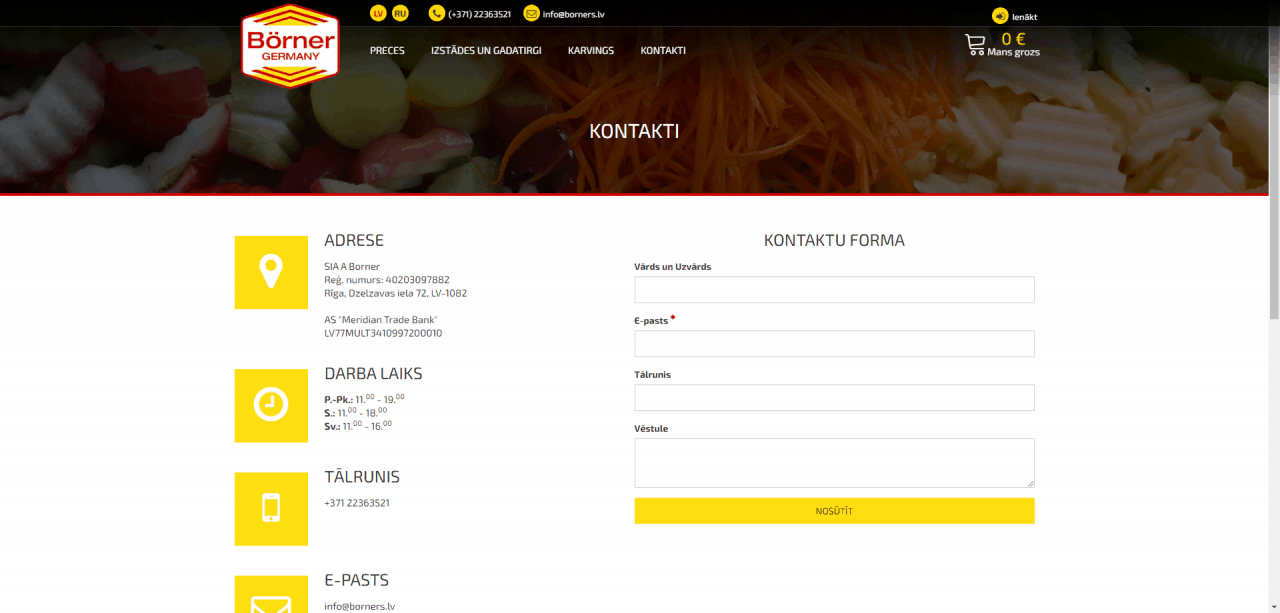This screenshot has width=1280, height=613.
Task: Click the clock Darba laiks icon
Action: pyautogui.click(x=271, y=405)
